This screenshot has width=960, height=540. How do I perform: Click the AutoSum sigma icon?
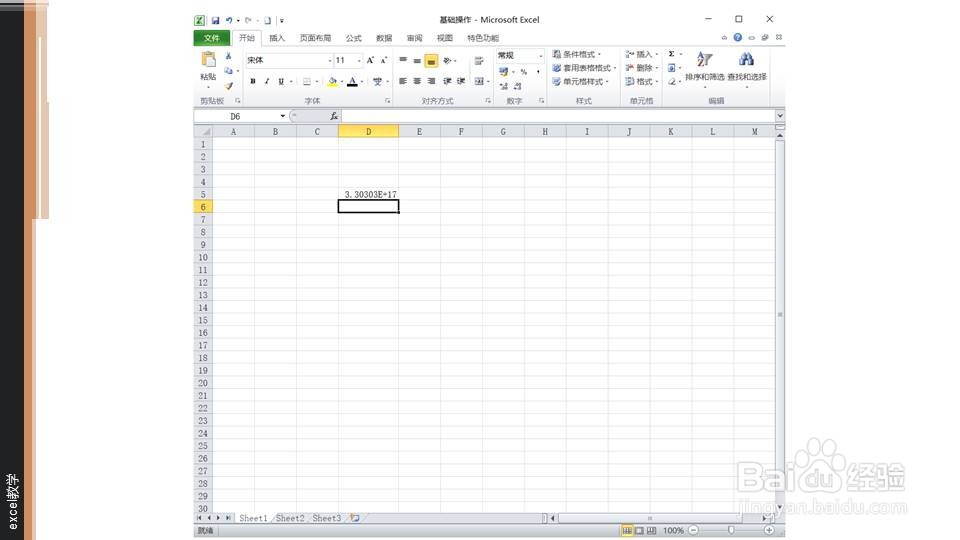point(672,54)
